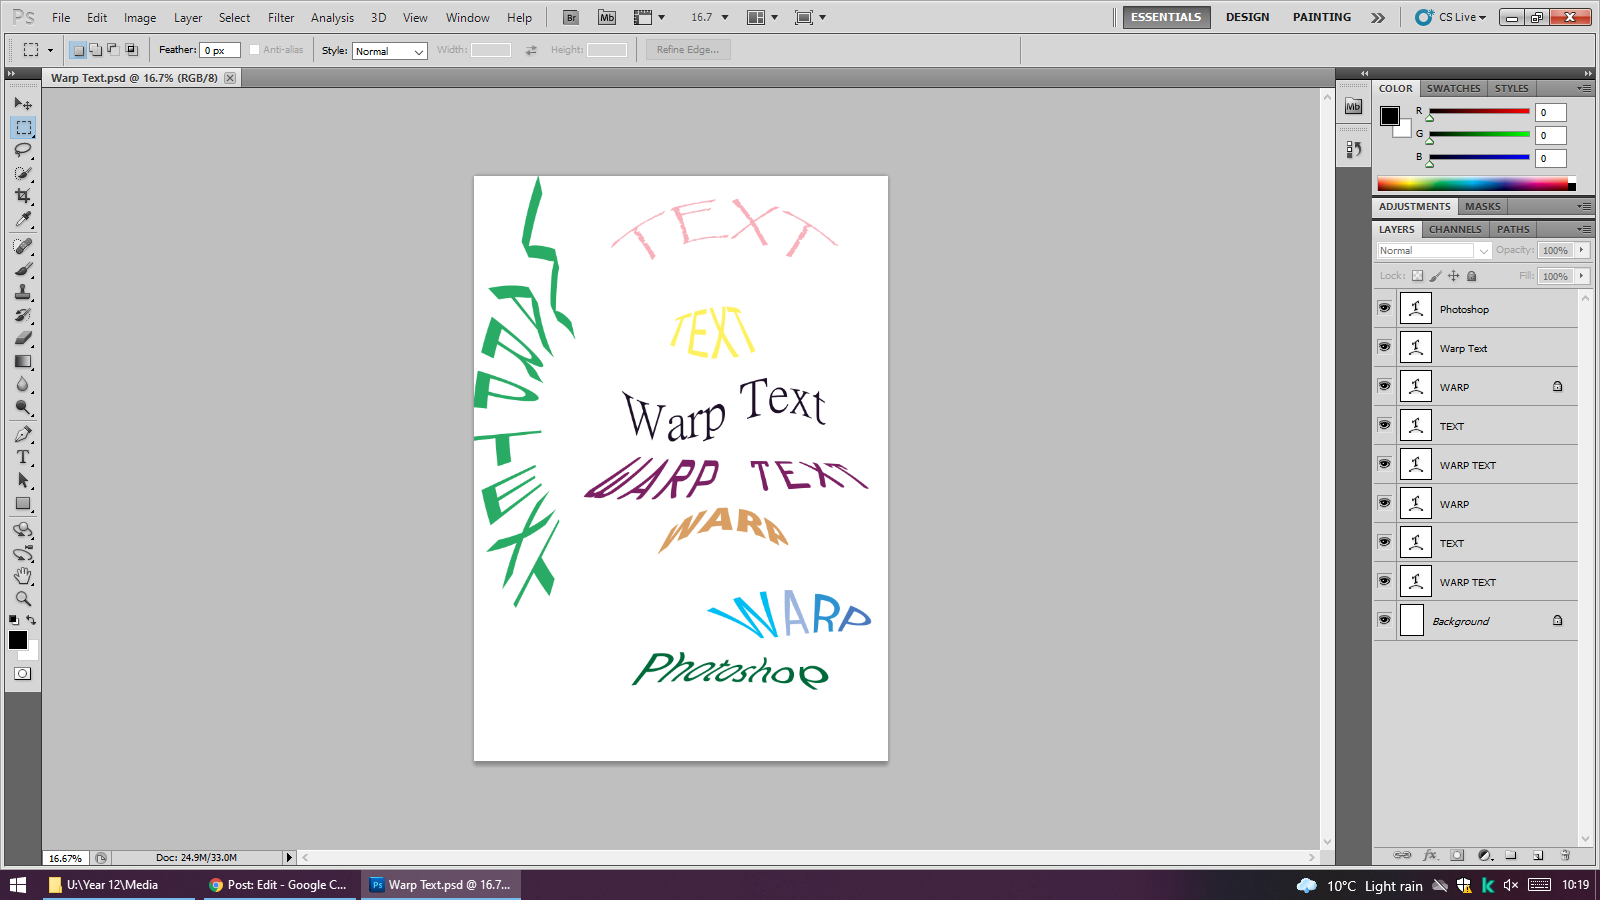
Task: Select the Blur tool
Action: point(23,384)
